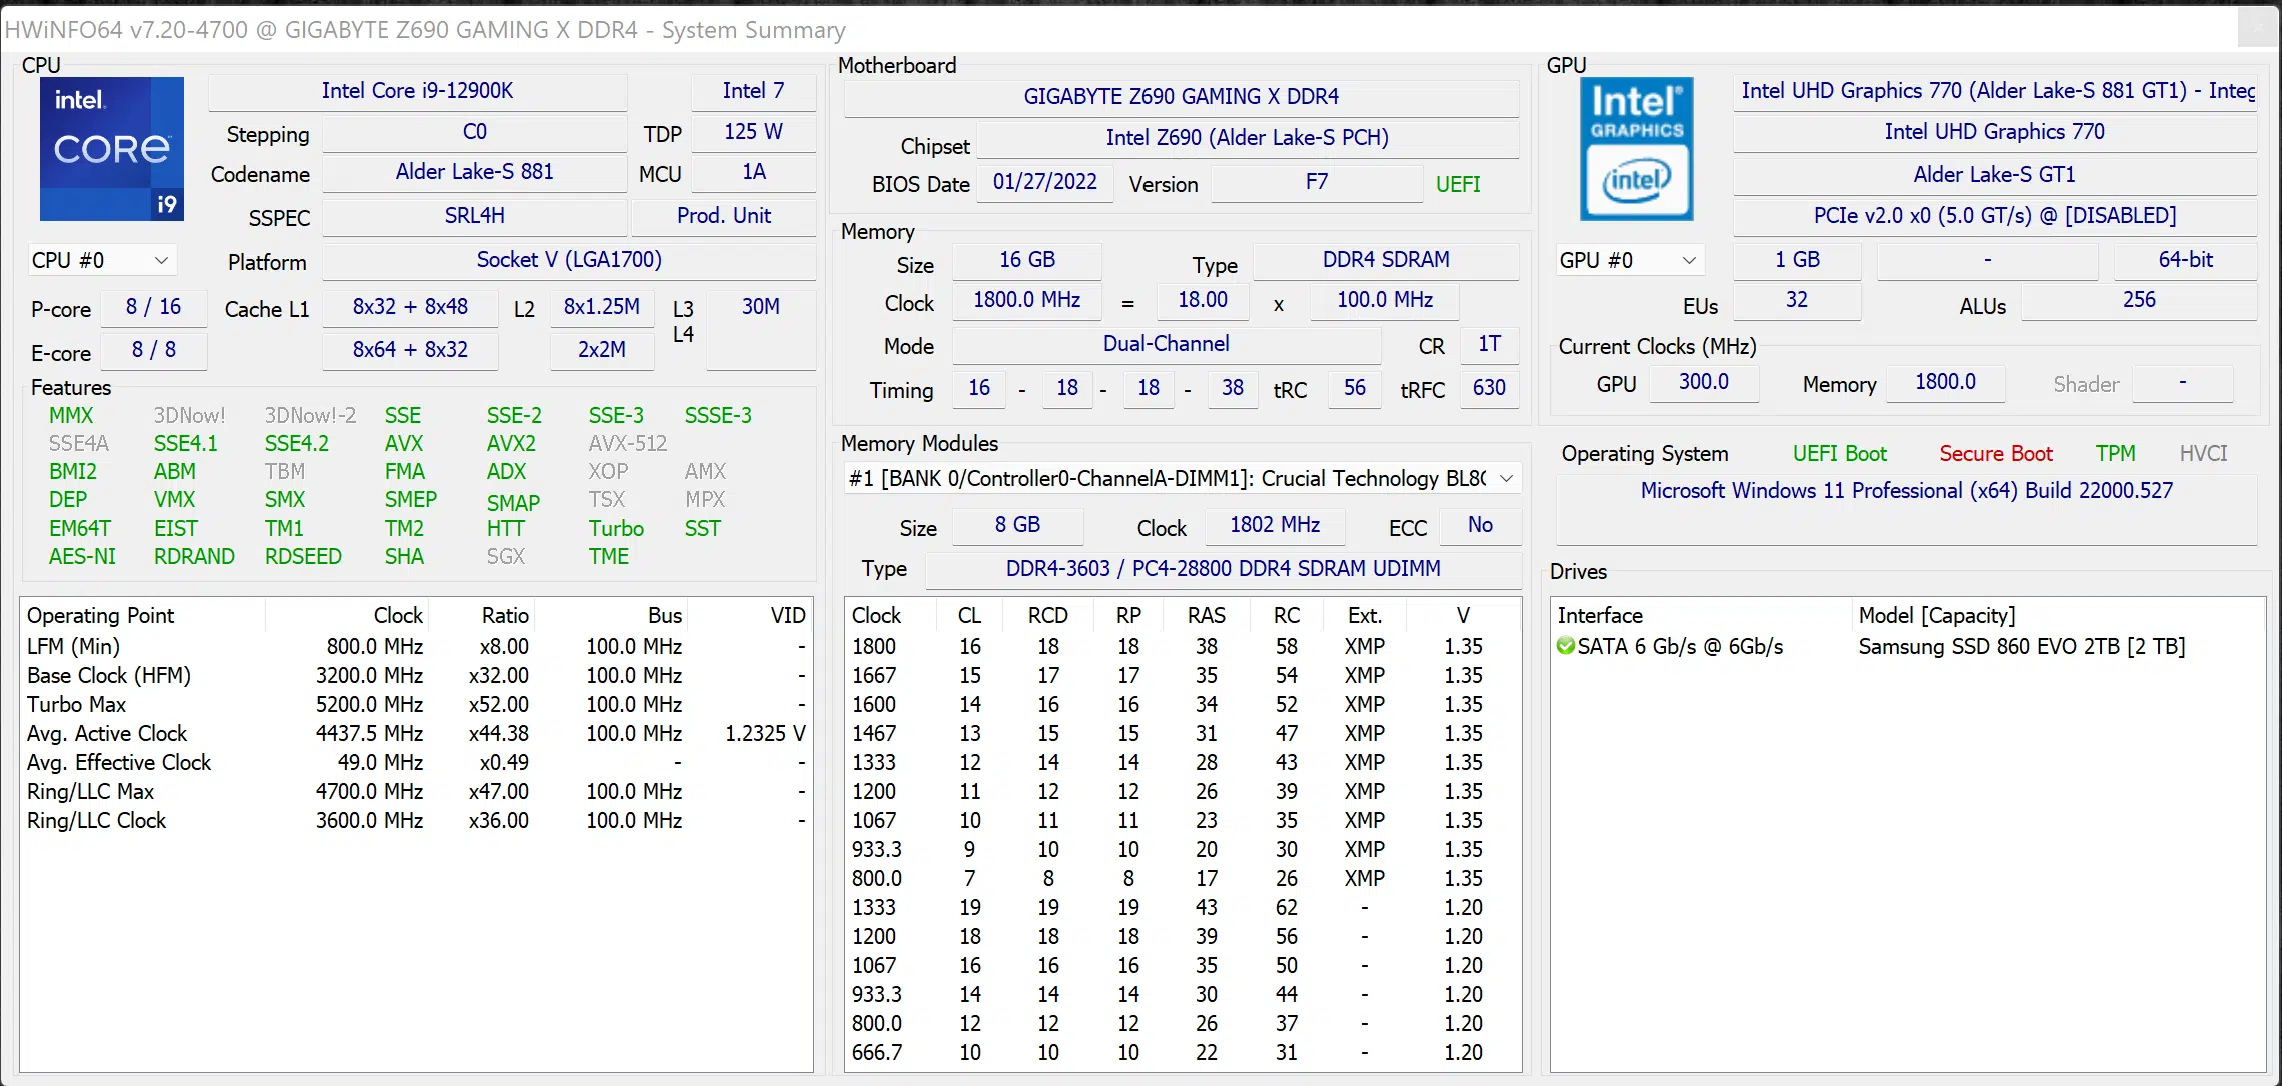Click the Intel Graphics GPU logo

tap(1636, 148)
